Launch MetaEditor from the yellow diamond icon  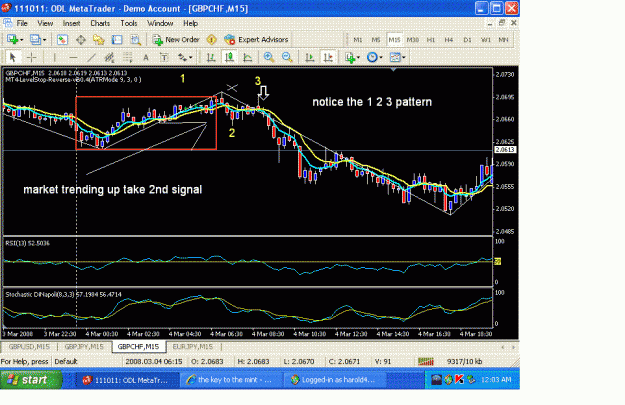(211, 39)
